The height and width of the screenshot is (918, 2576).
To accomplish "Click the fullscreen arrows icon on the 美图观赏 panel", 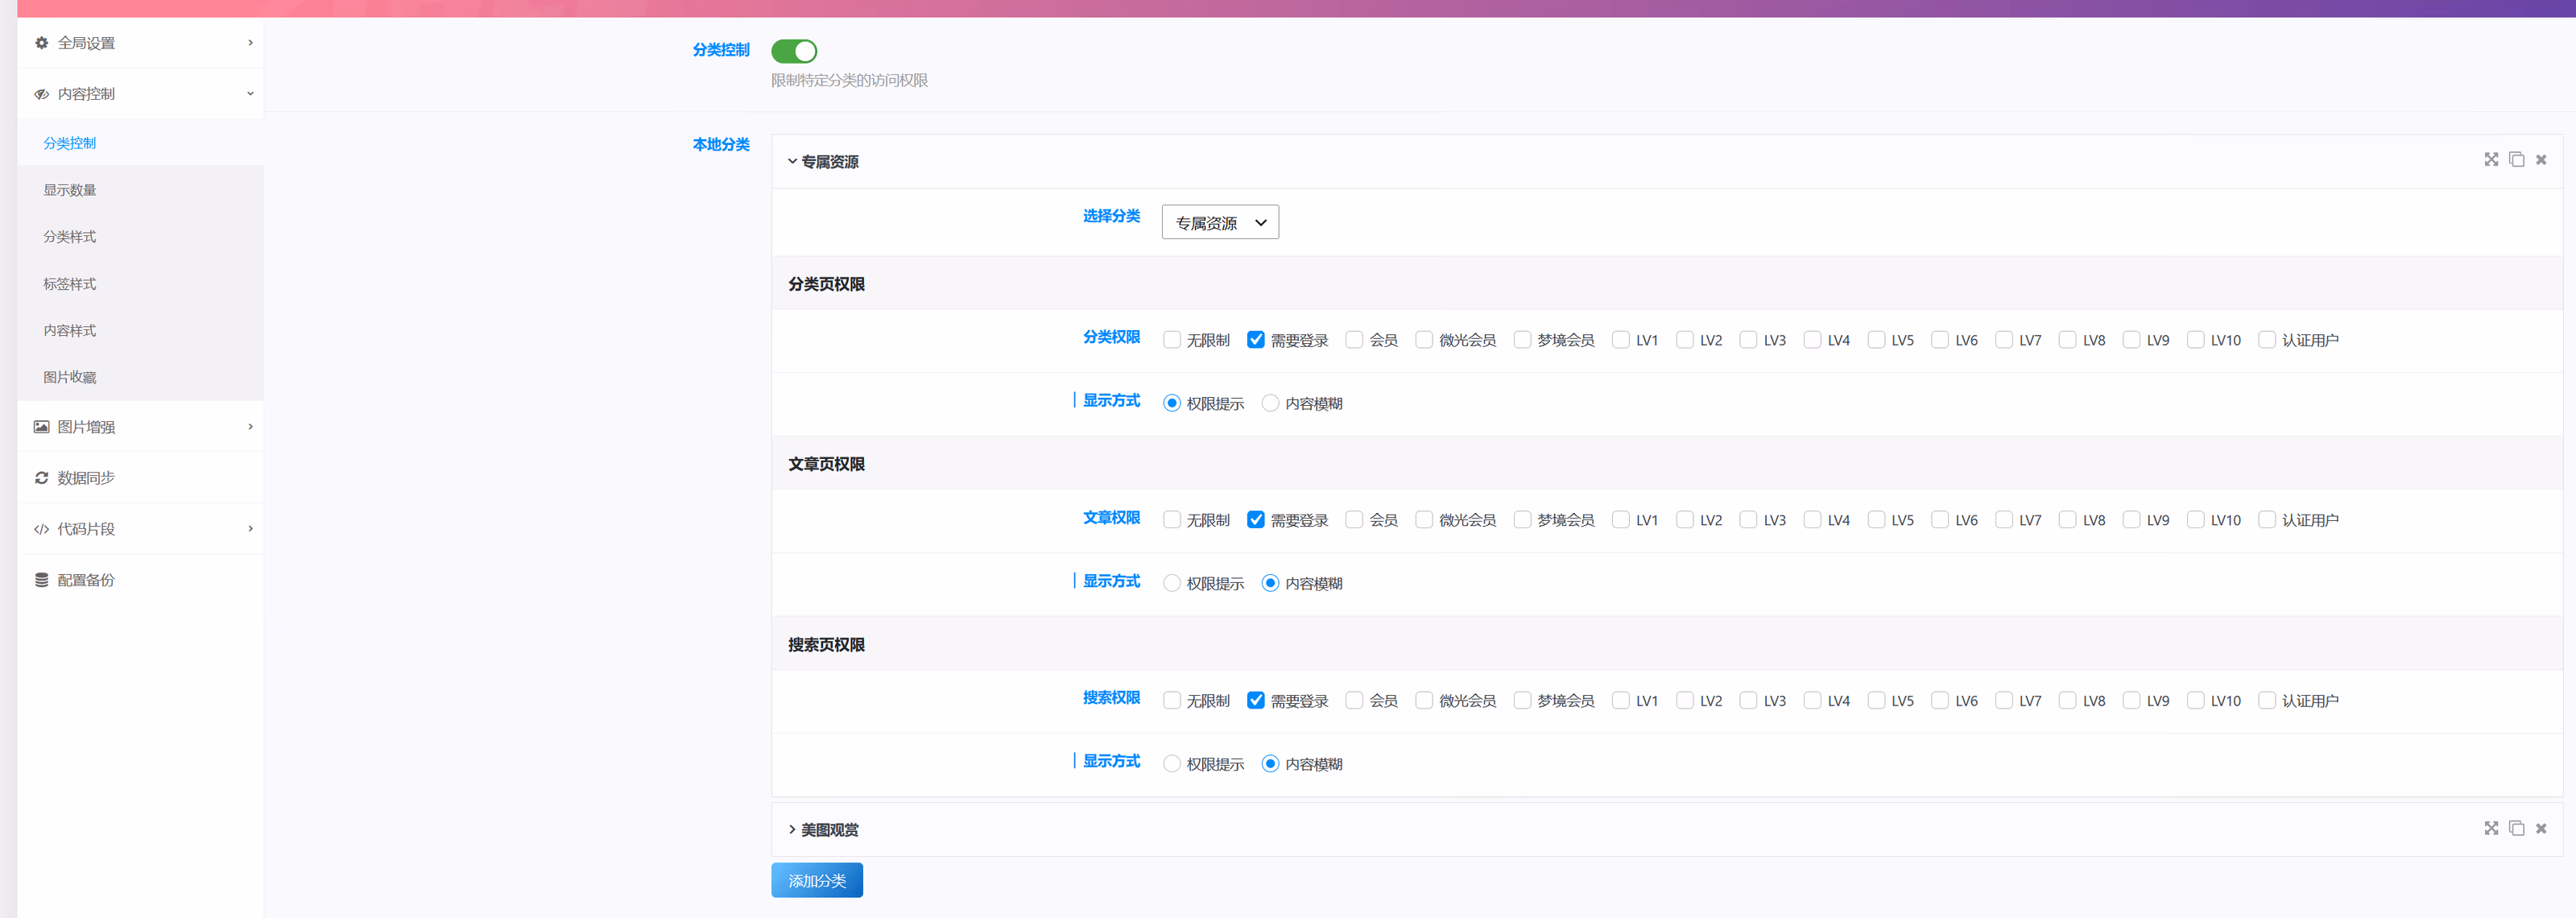I will click(2491, 828).
